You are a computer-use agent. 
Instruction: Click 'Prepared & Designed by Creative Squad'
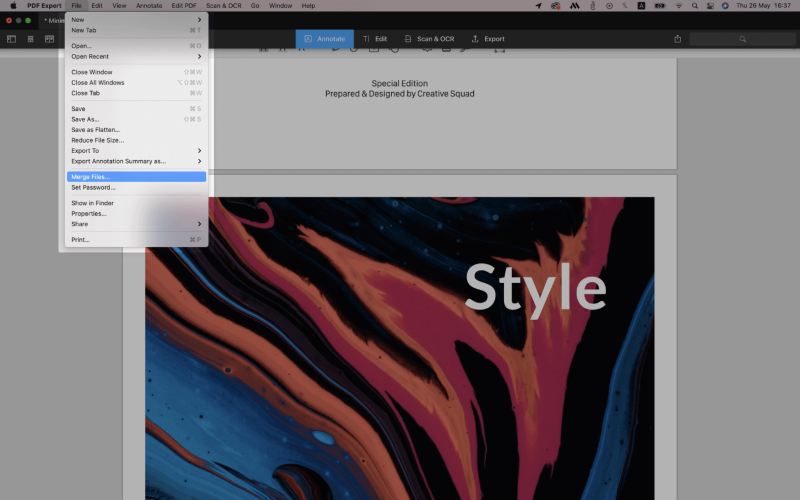pyautogui.click(x=399, y=94)
